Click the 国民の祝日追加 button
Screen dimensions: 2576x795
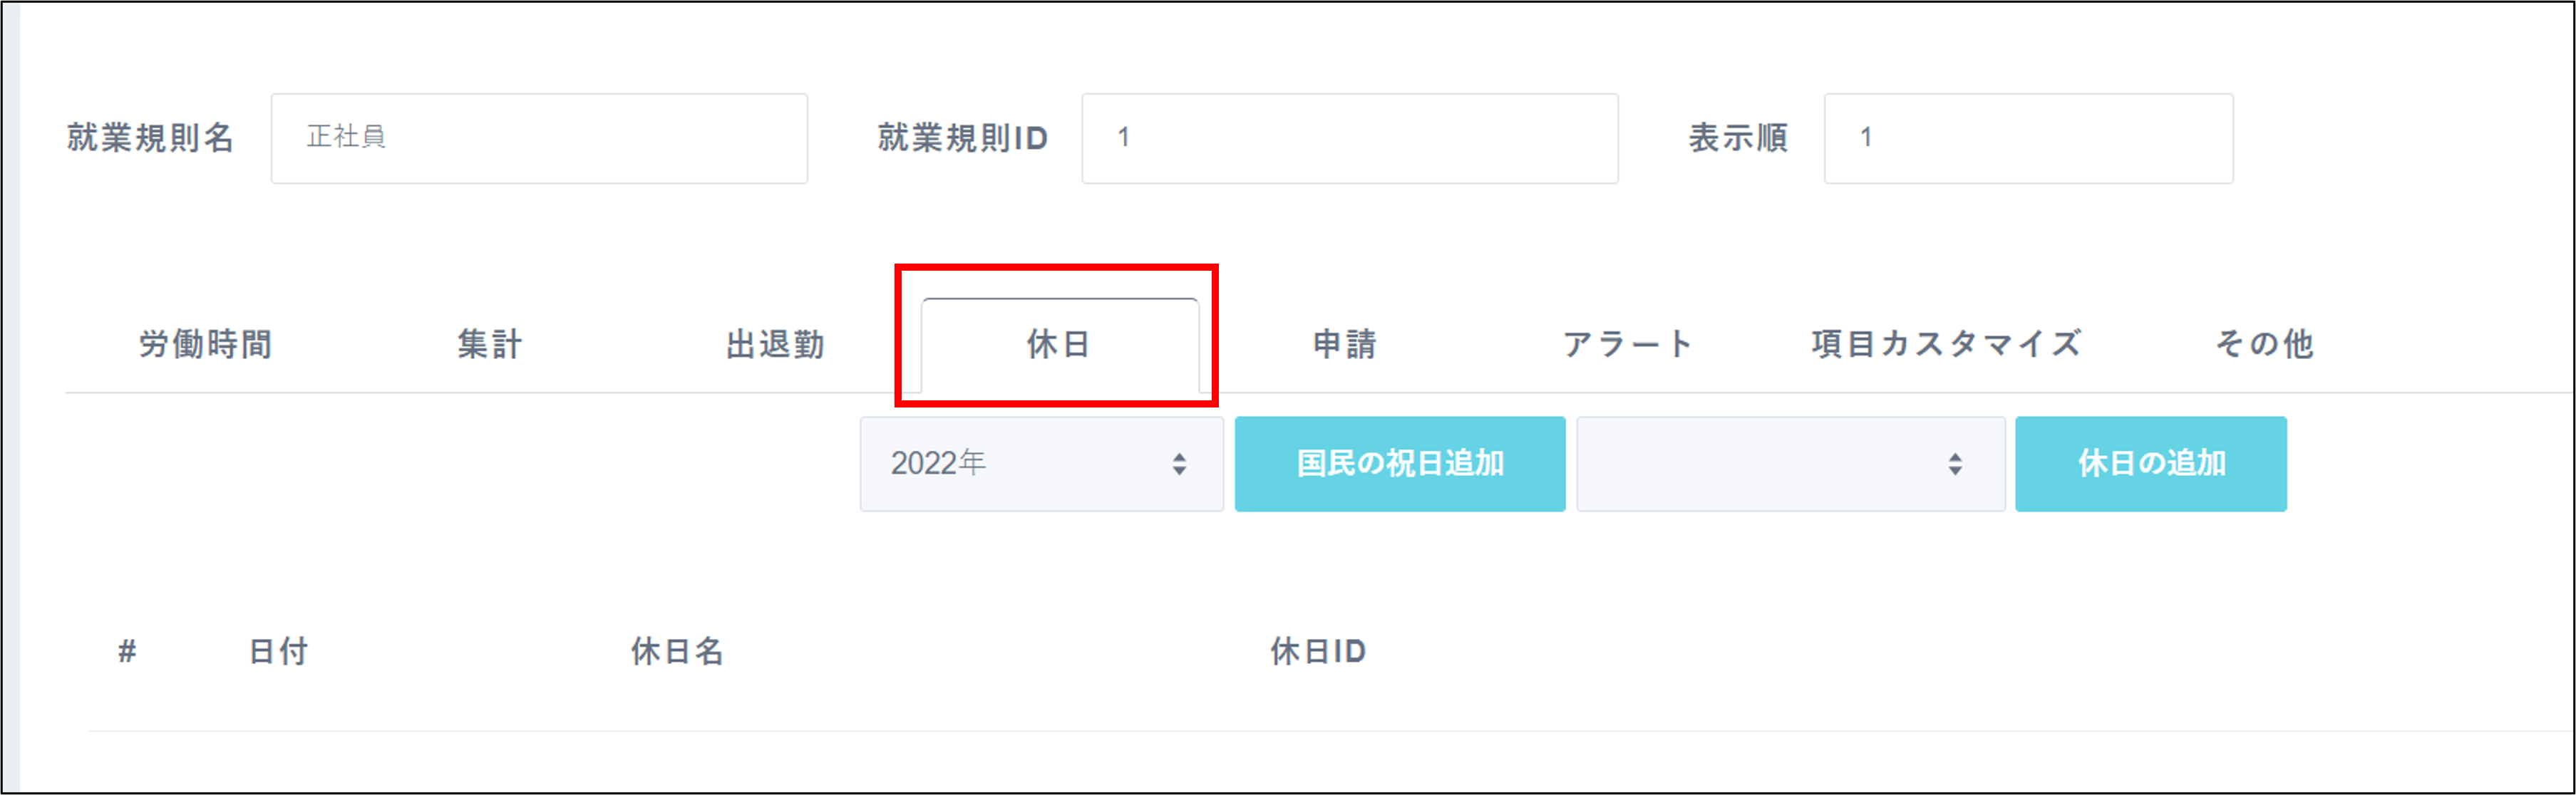(1400, 464)
